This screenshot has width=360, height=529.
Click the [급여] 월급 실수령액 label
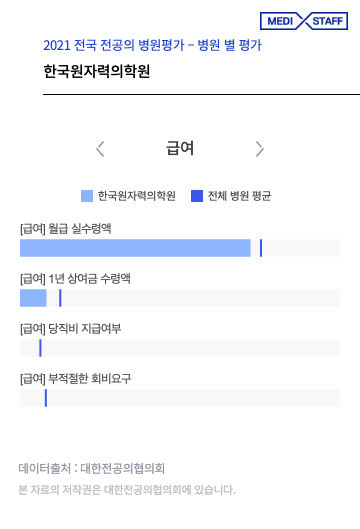(65, 228)
